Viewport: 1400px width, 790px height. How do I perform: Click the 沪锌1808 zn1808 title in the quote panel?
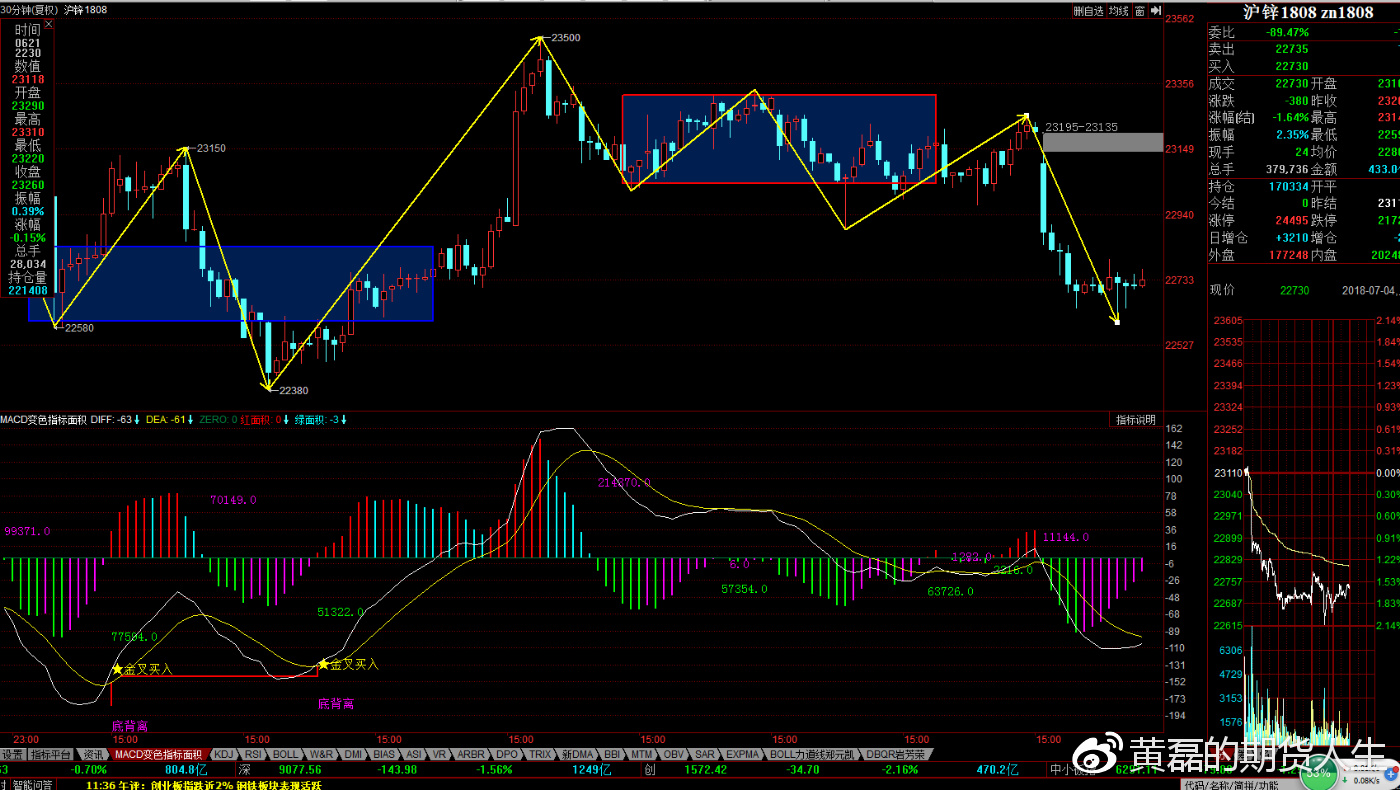(1307, 12)
